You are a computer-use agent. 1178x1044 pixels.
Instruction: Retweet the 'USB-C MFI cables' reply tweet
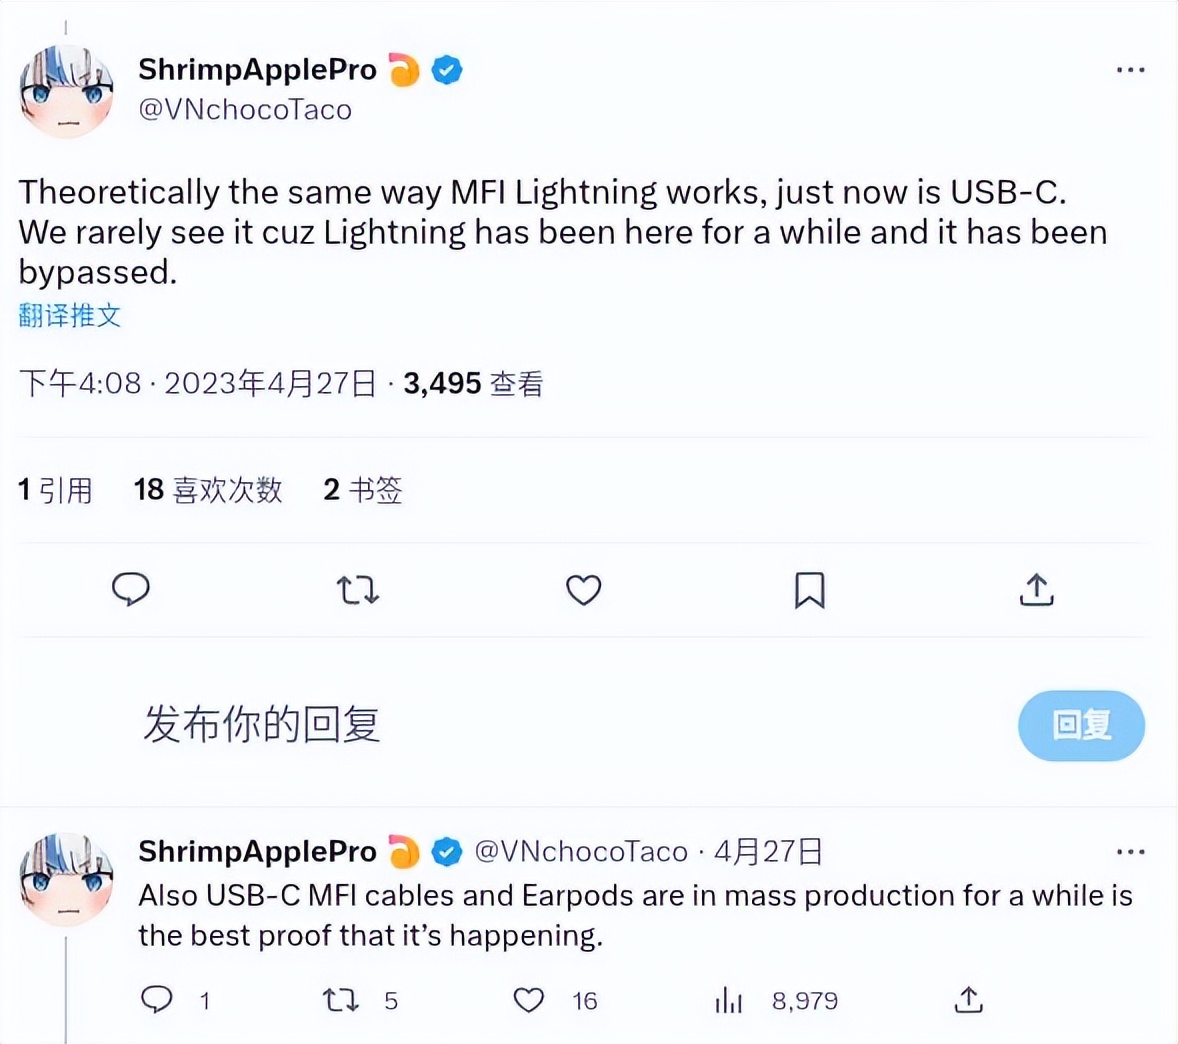pos(341,999)
